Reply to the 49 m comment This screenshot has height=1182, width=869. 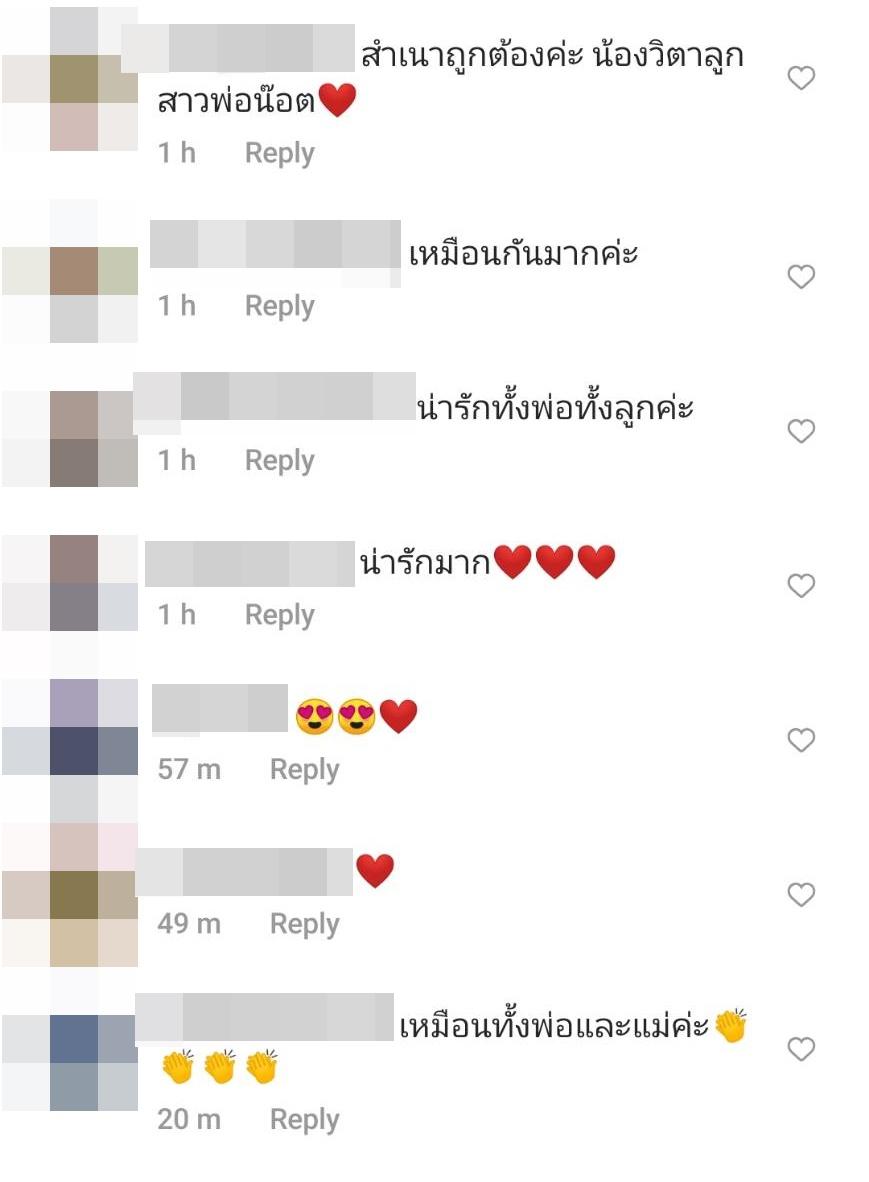pos(304,924)
